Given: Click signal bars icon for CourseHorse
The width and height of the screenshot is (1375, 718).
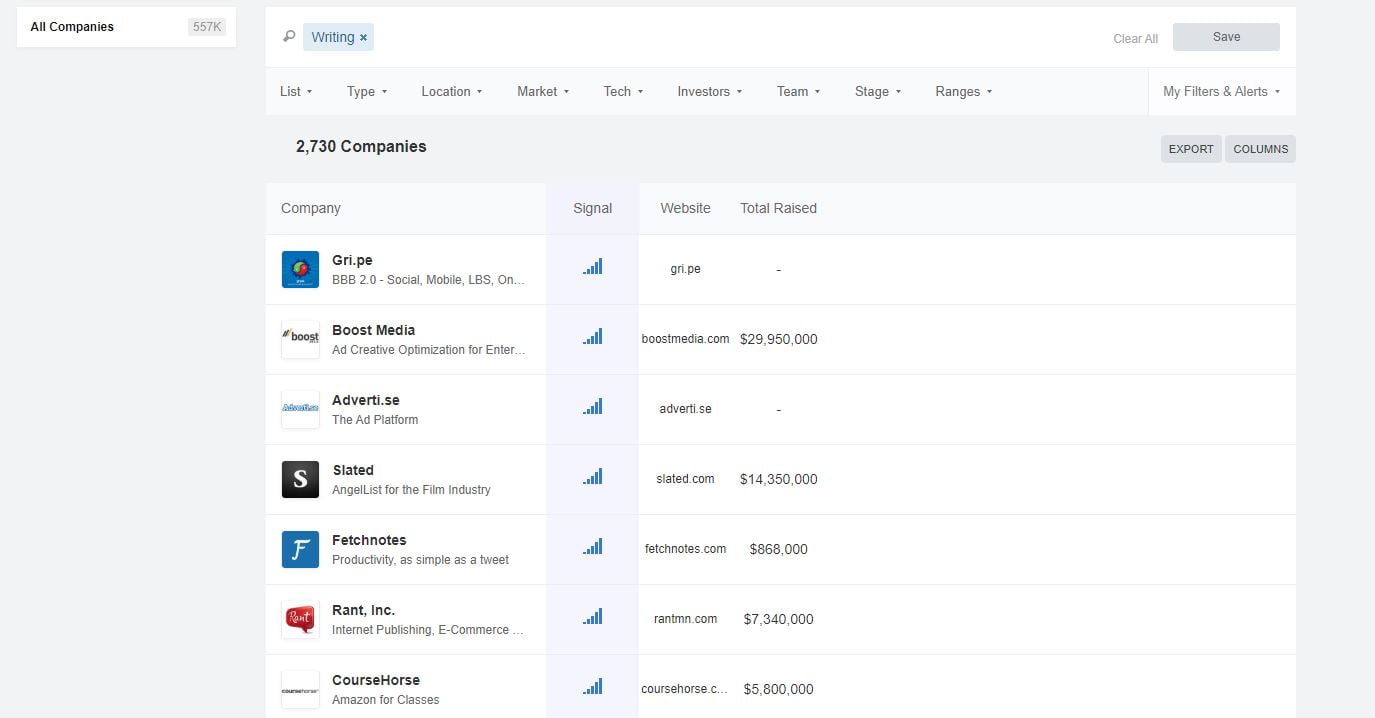Looking at the screenshot, I should pyautogui.click(x=593, y=687).
